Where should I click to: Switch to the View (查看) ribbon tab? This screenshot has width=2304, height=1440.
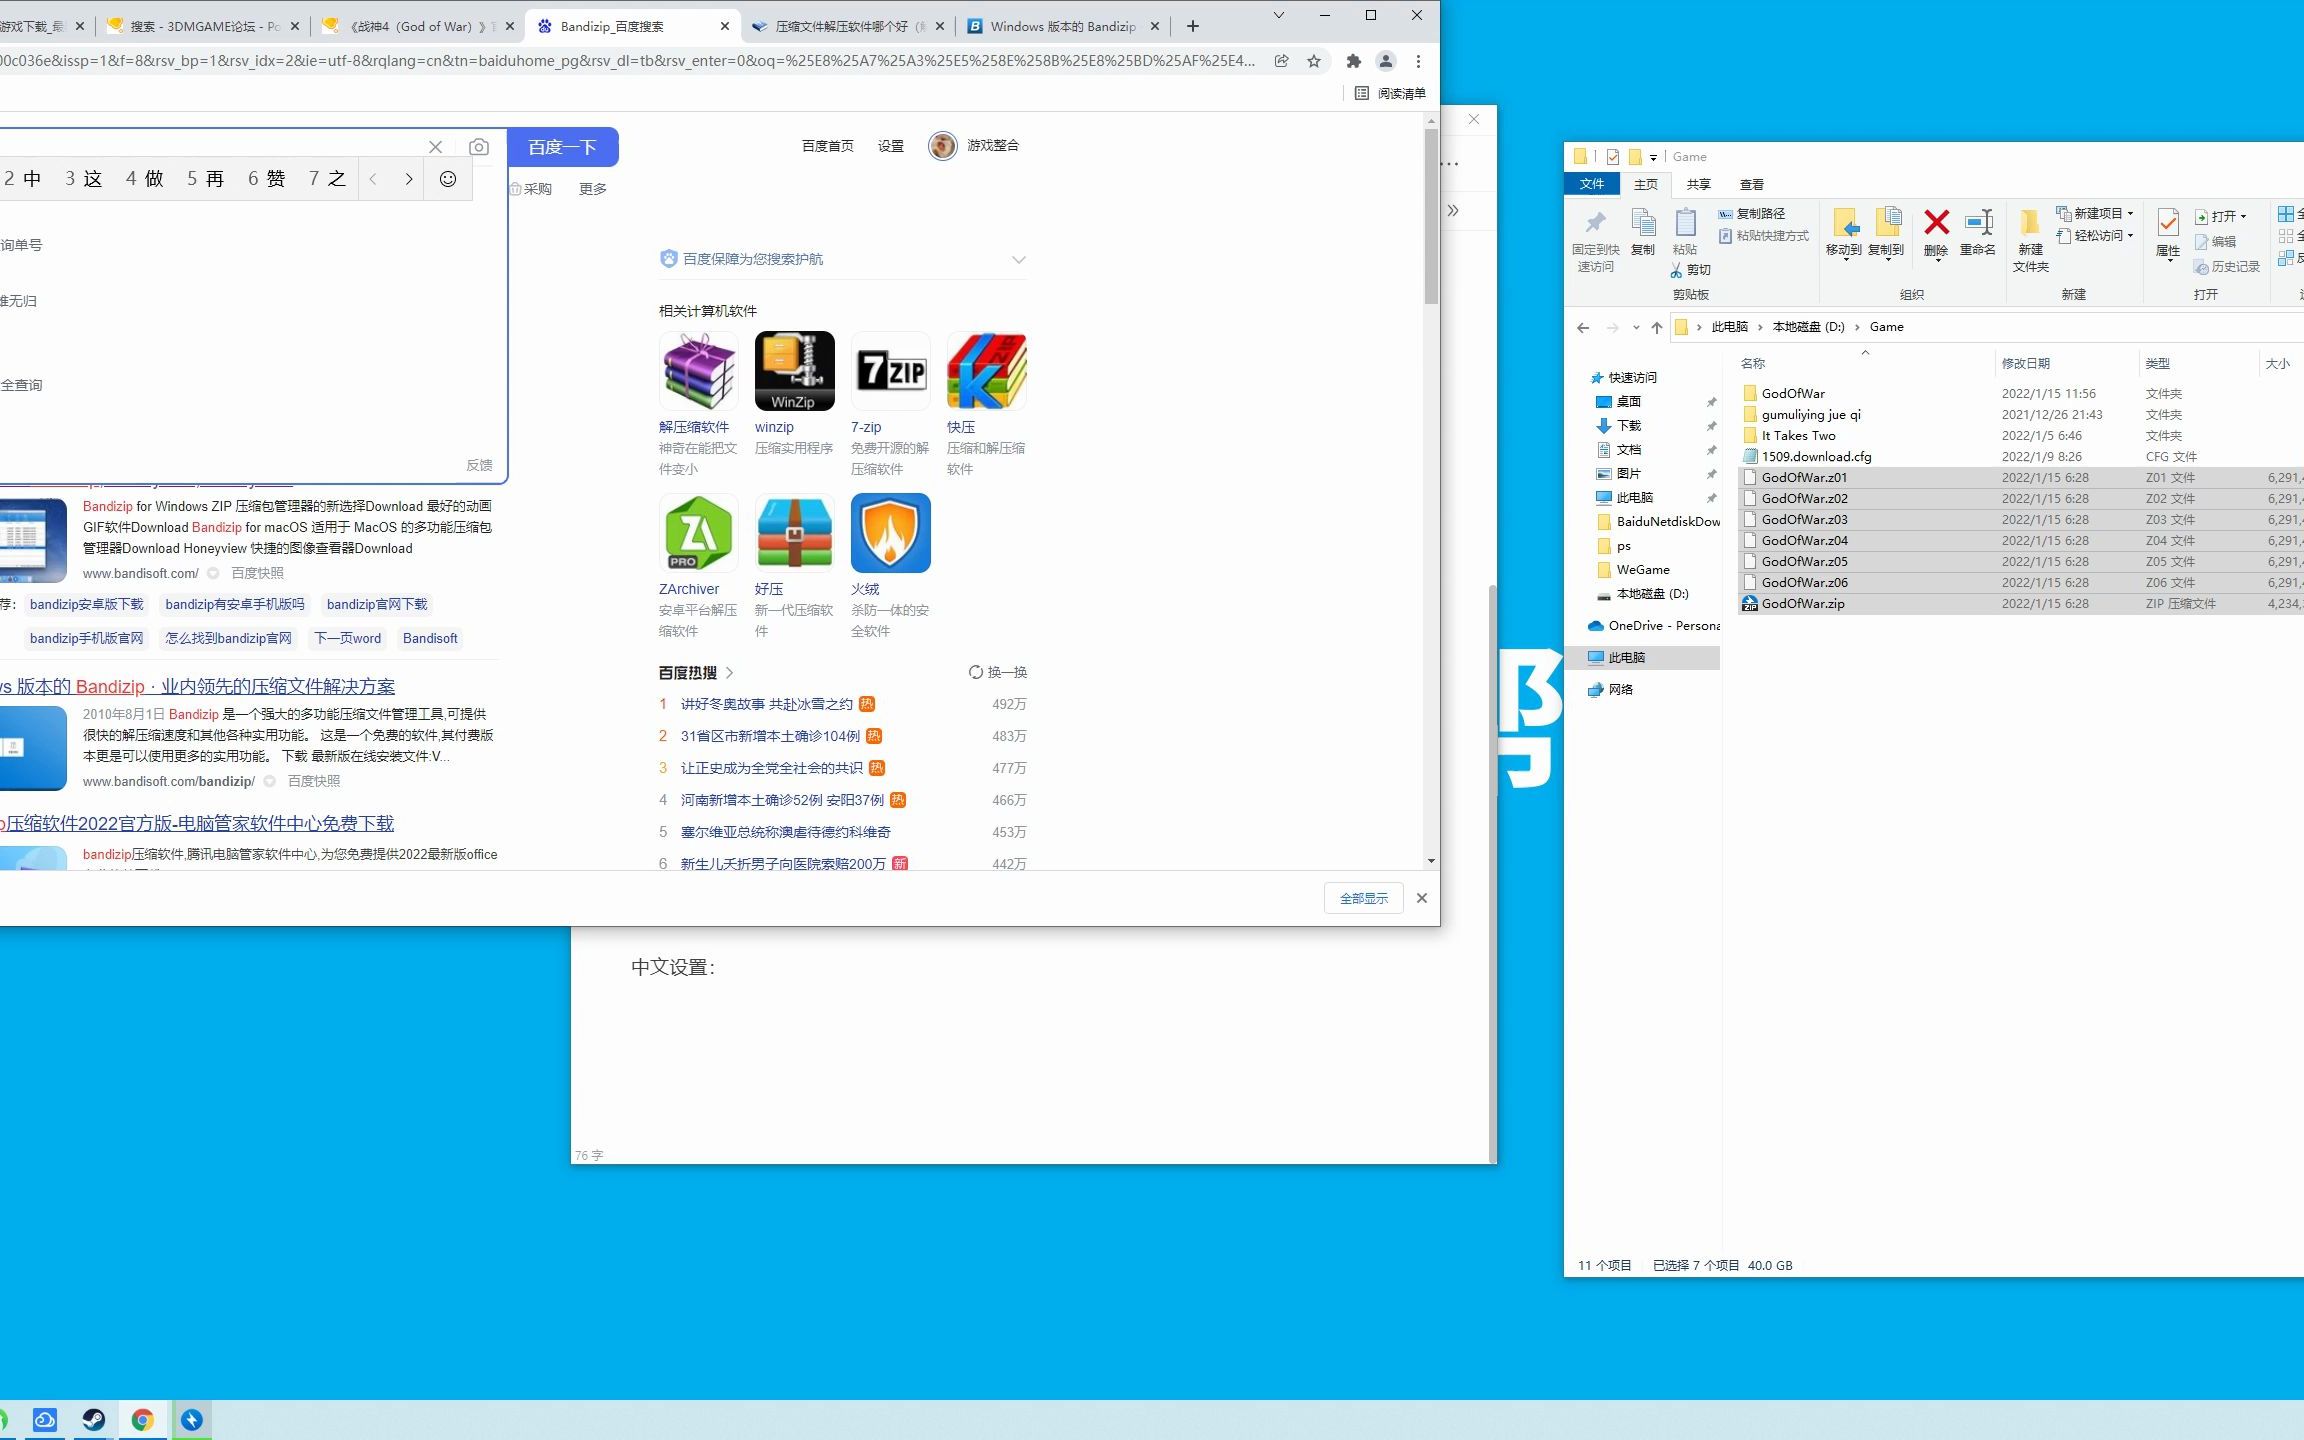[x=1751, y=184]
